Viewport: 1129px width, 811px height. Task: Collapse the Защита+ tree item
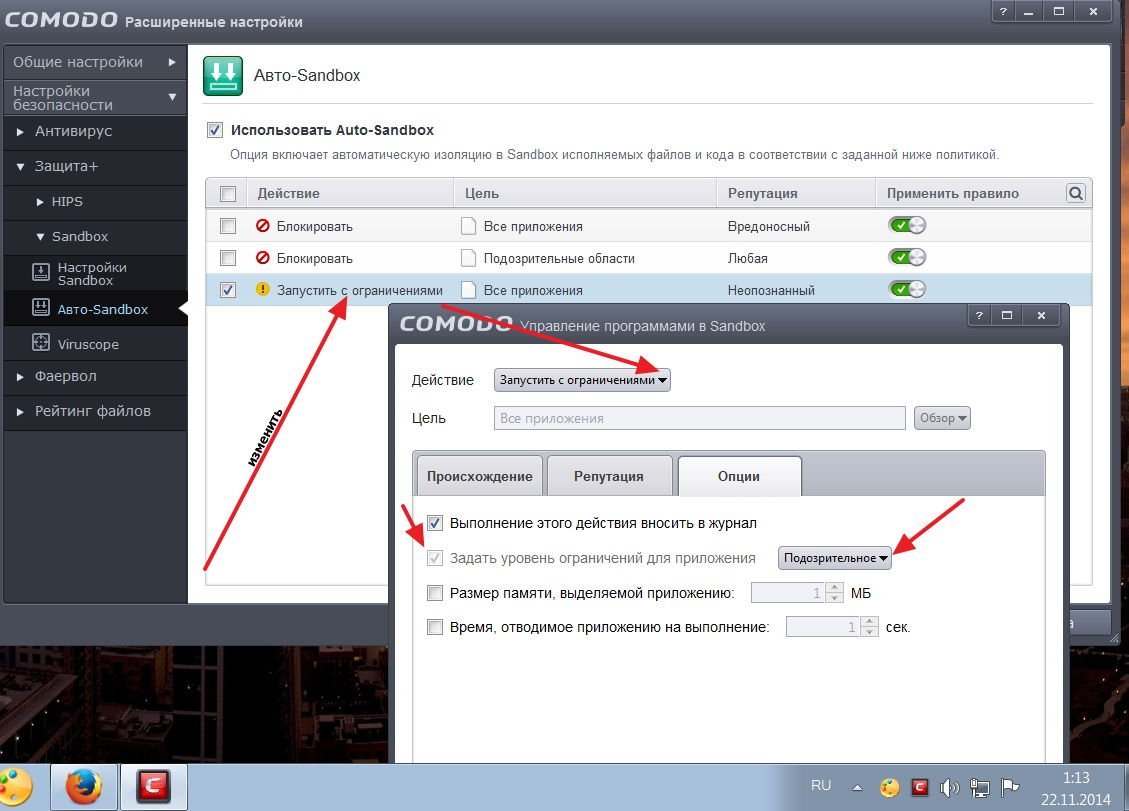[x=20, y=166]
